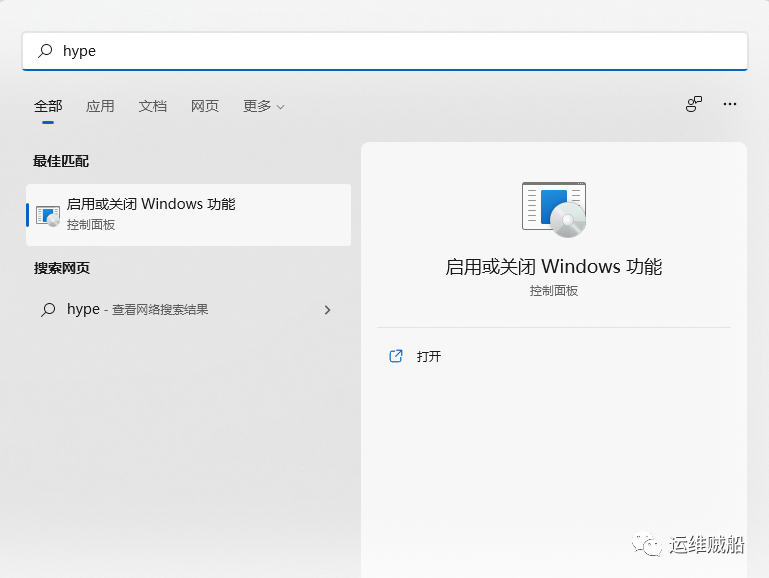The image size is (769, 578).
Task: Click 控制面板 label in preview pane
Action: [554, 291]
